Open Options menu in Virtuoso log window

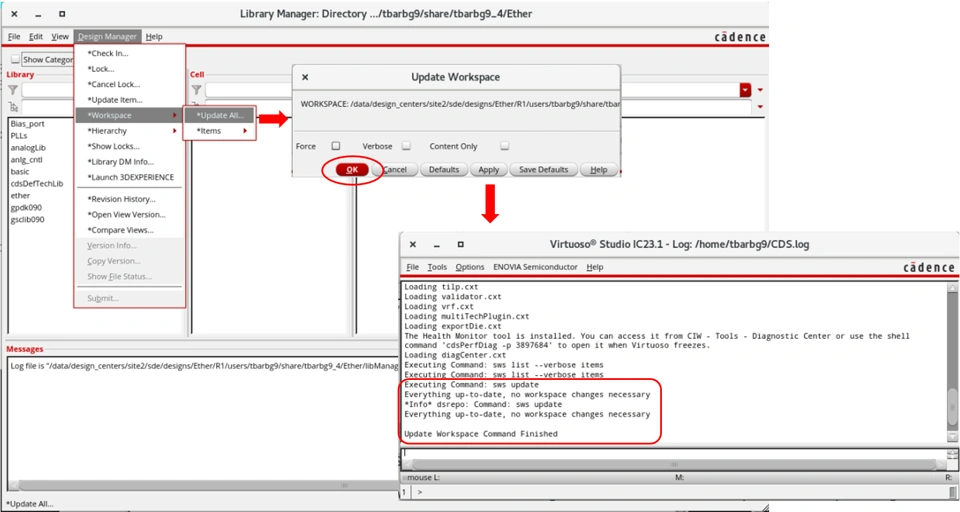pyautogui.click(x=470, y=267)
